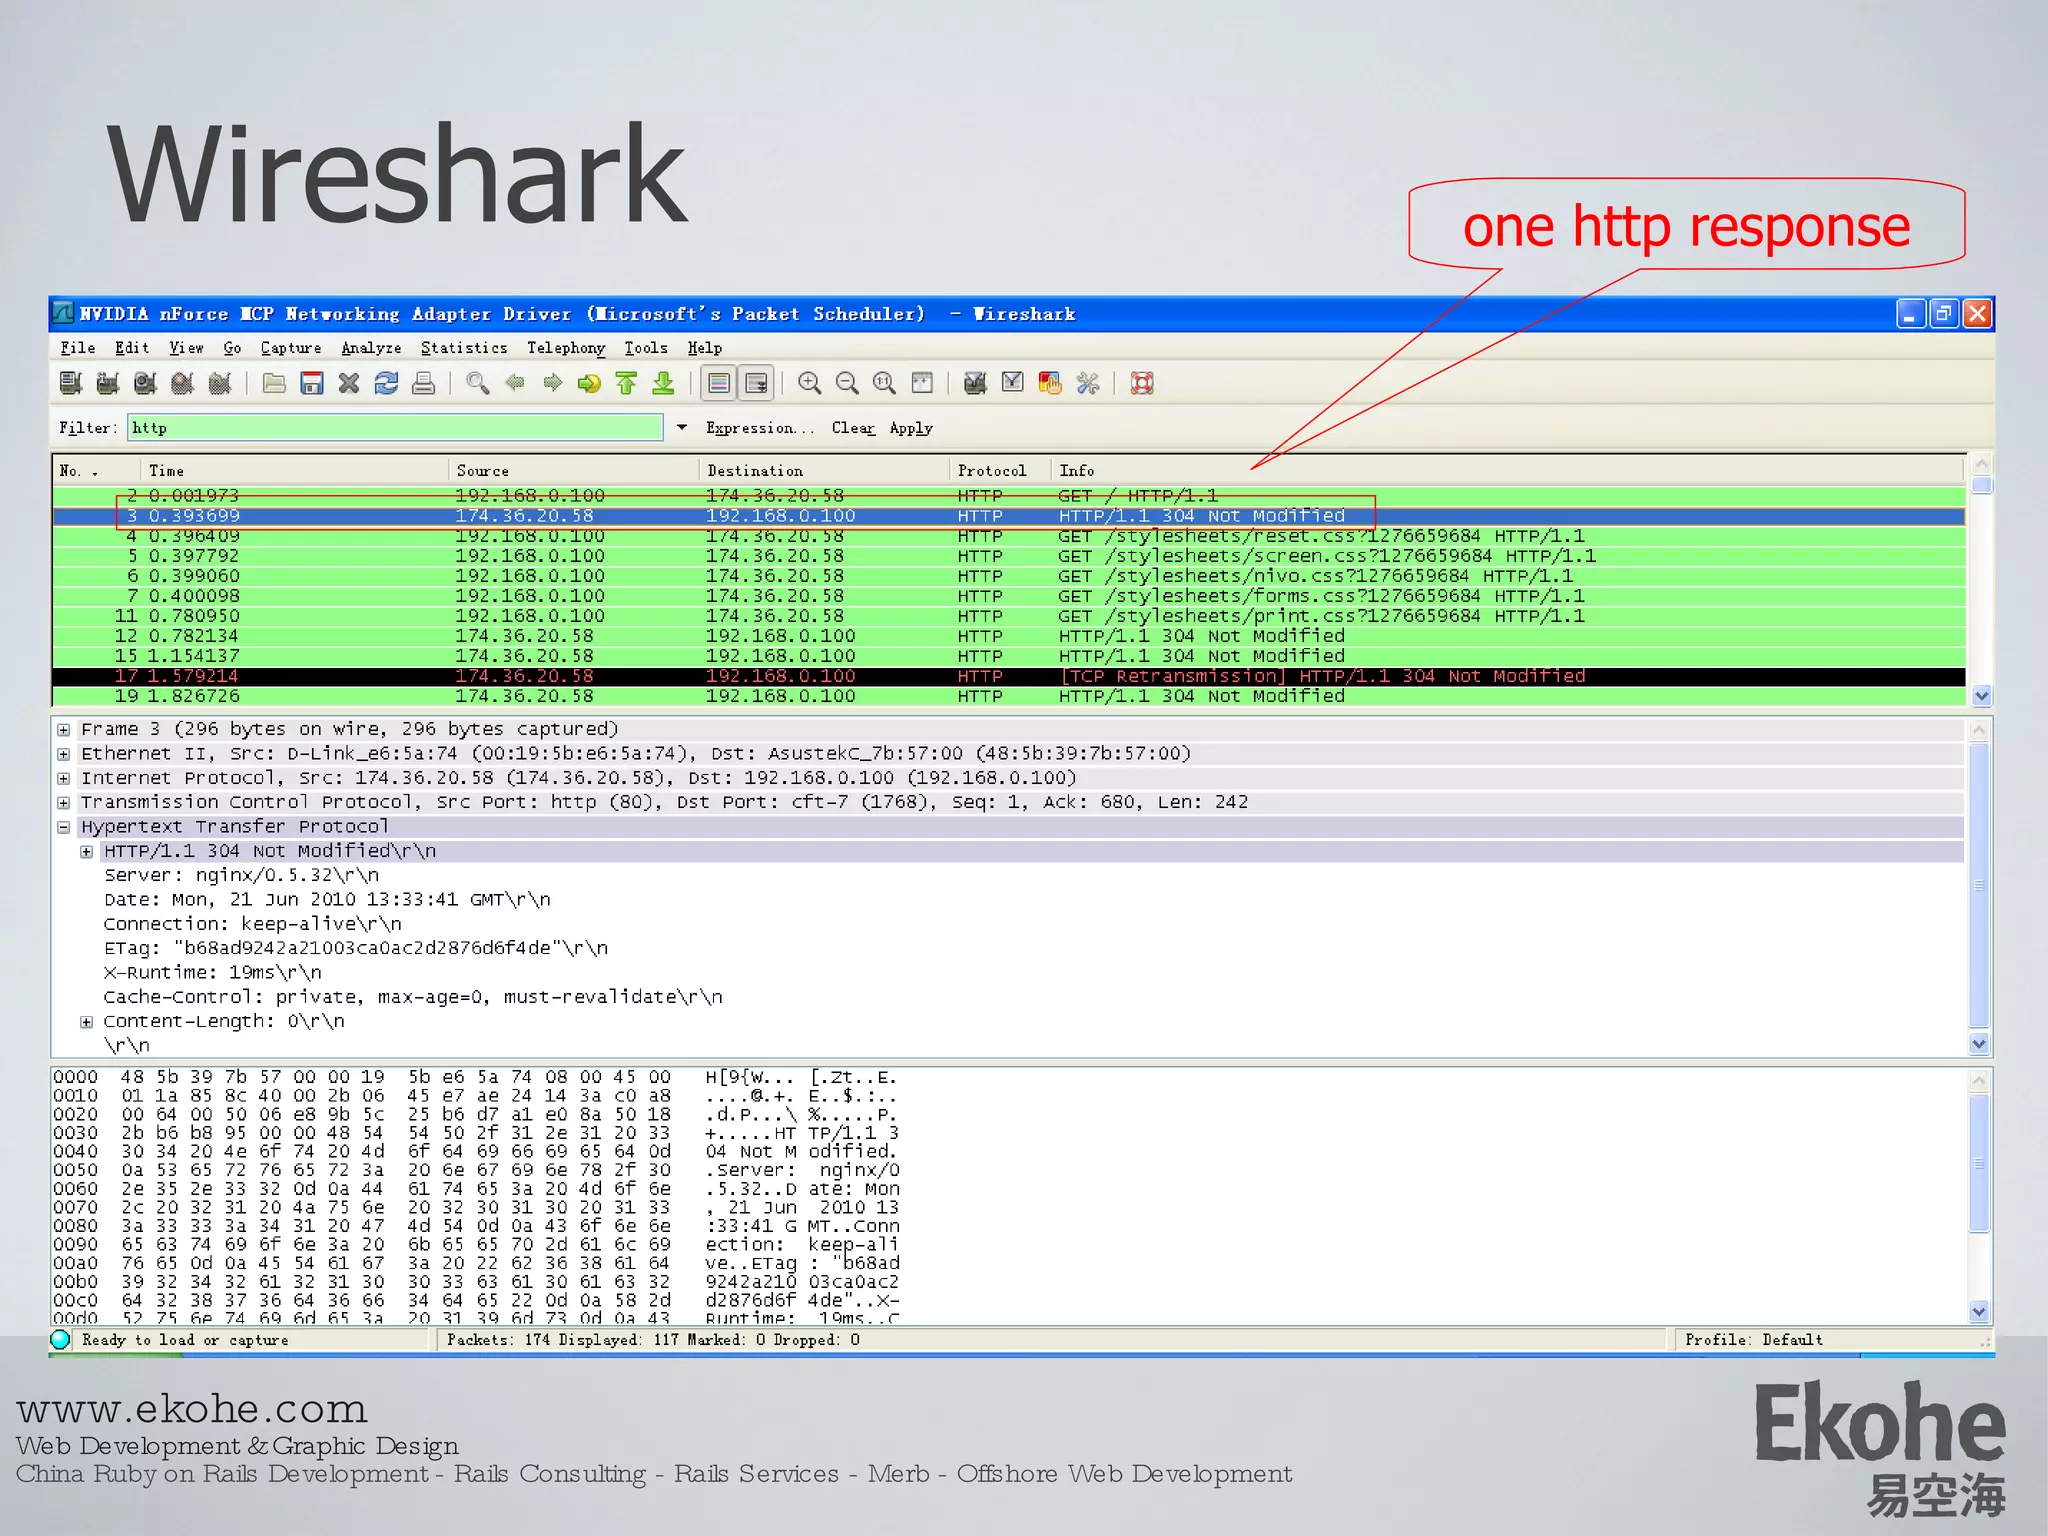Start a new live capture
Image resolution: width=2048 pixels, height=1536 pixels.
[145, 383]
